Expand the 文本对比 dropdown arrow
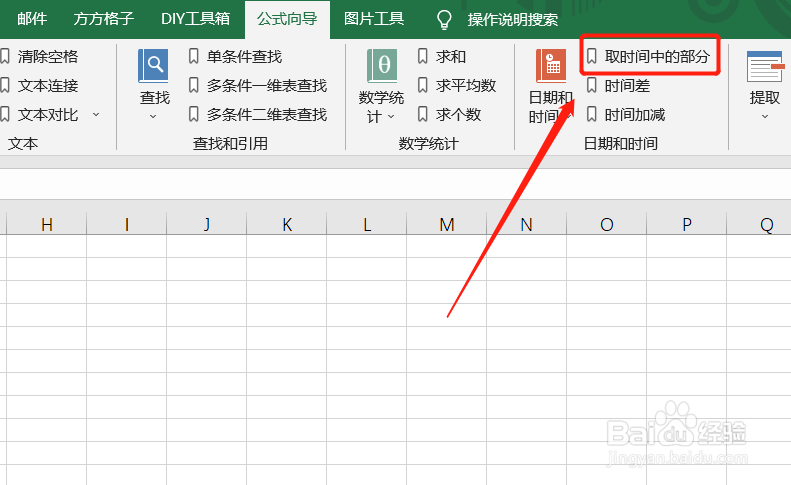 click(x=96, y=115)
